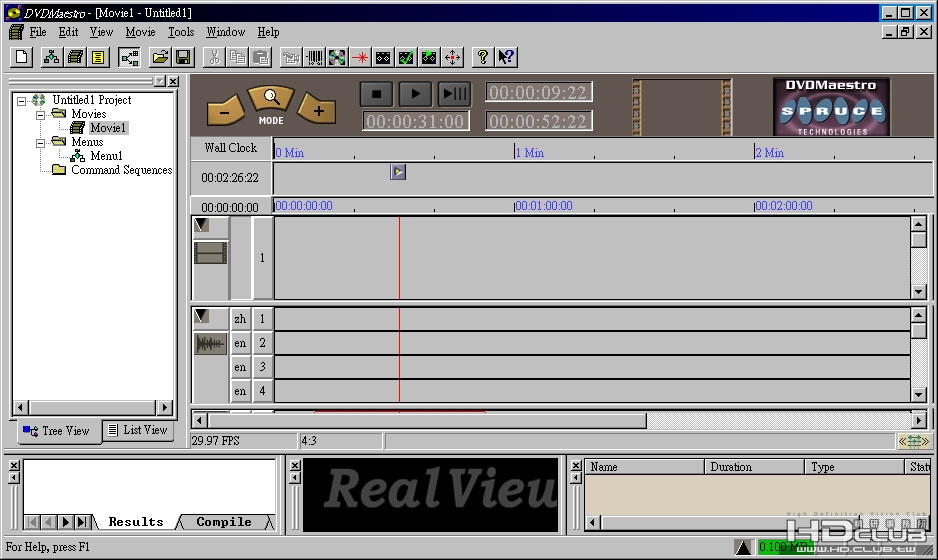Image resolution: width=938 pixels, height=560 pixels.
Task: Collapse the audio tracks disclosure triangle
Action: pos(202,316)
